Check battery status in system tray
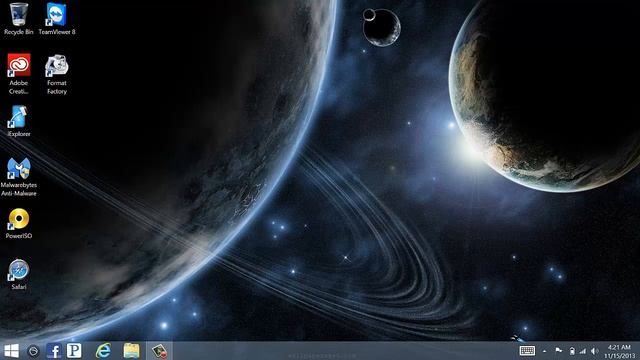Image resolution: width=640 pixels, height=360 pixels. [572, 351]
